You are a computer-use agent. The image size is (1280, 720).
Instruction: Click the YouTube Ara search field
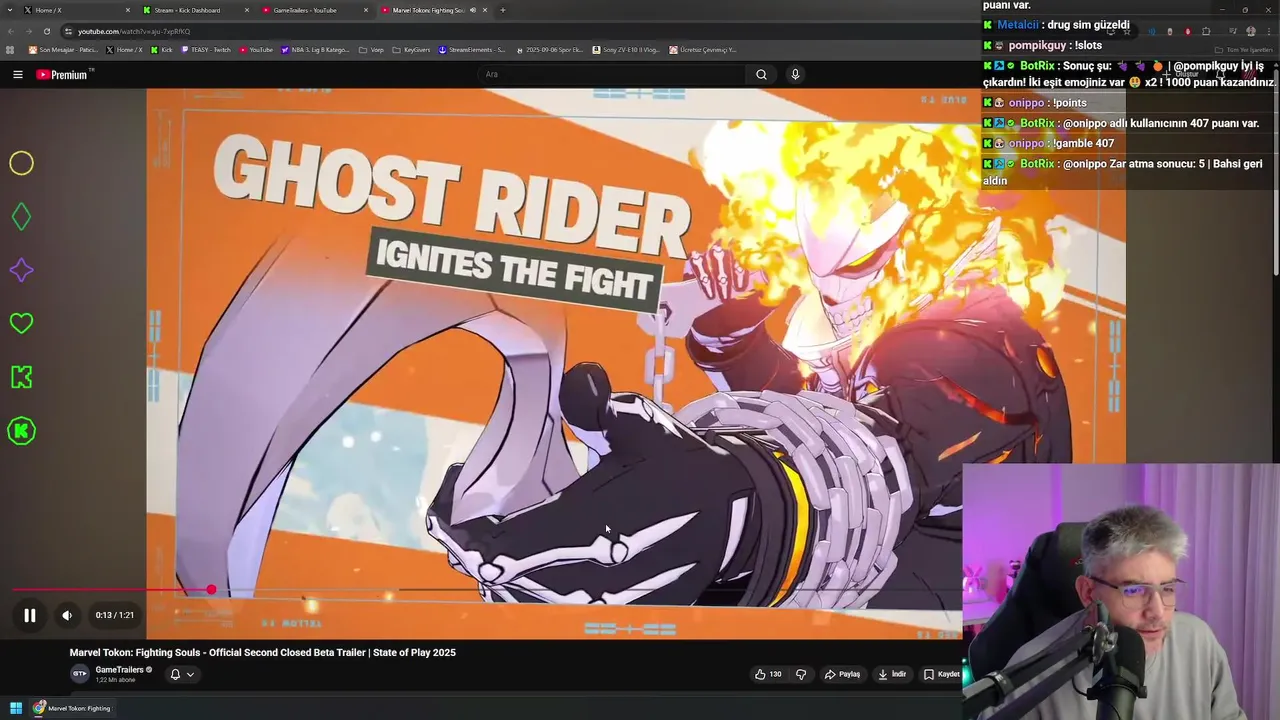tap(610, 74)
